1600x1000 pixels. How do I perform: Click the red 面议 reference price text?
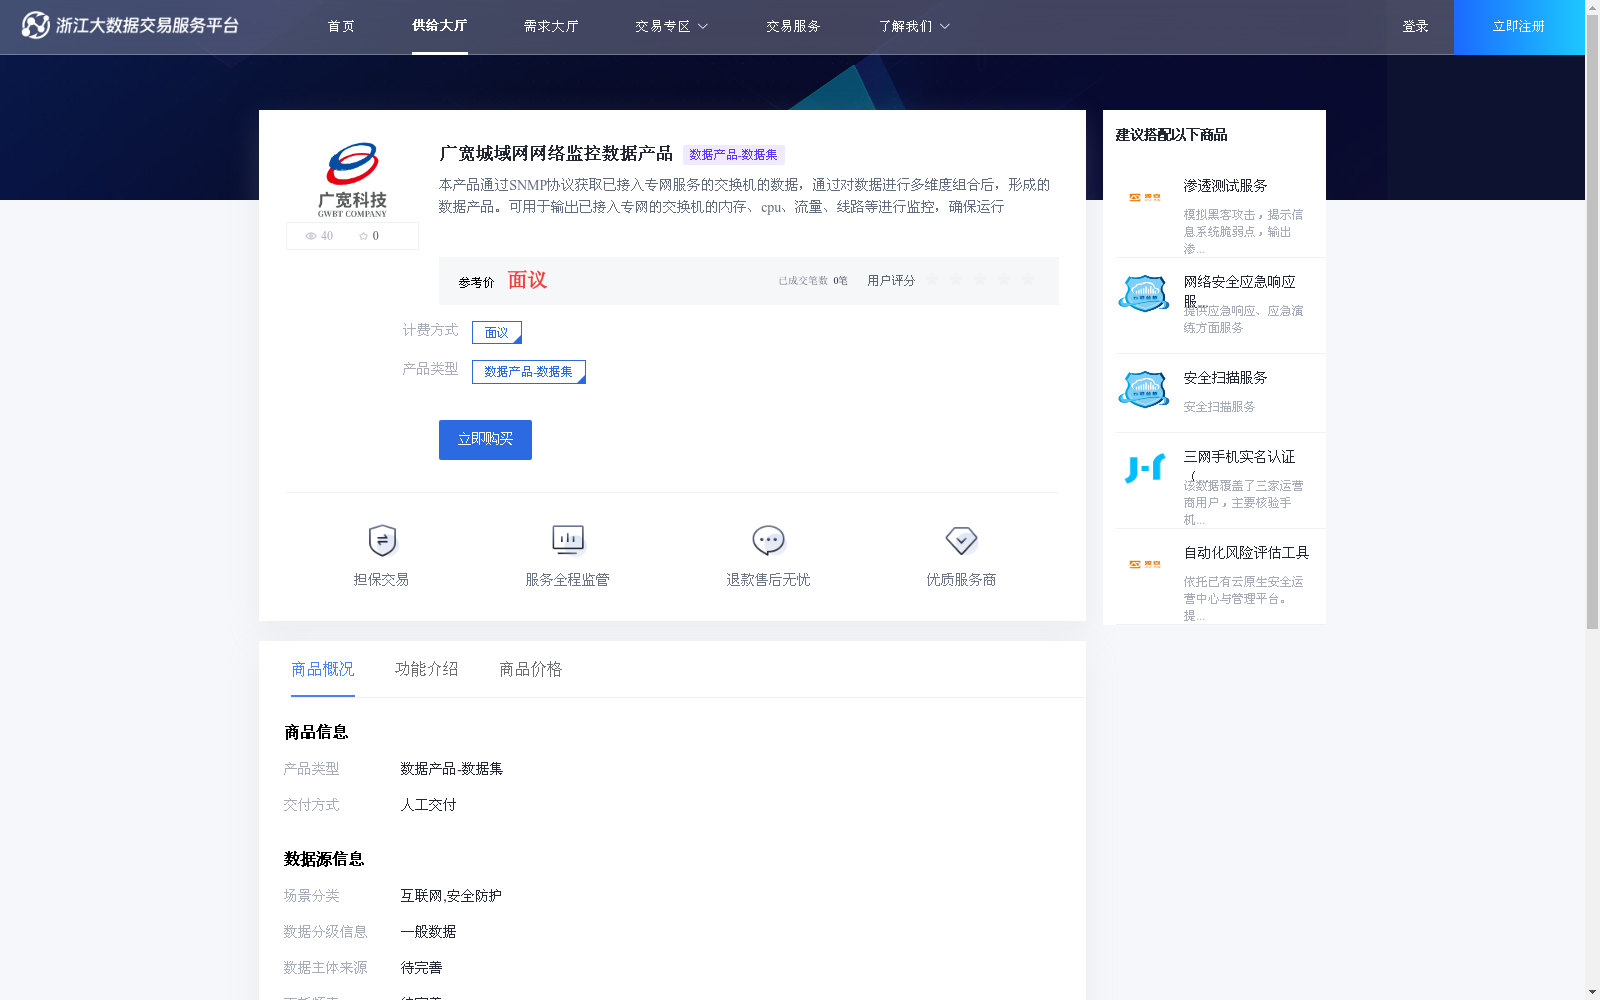527,280
